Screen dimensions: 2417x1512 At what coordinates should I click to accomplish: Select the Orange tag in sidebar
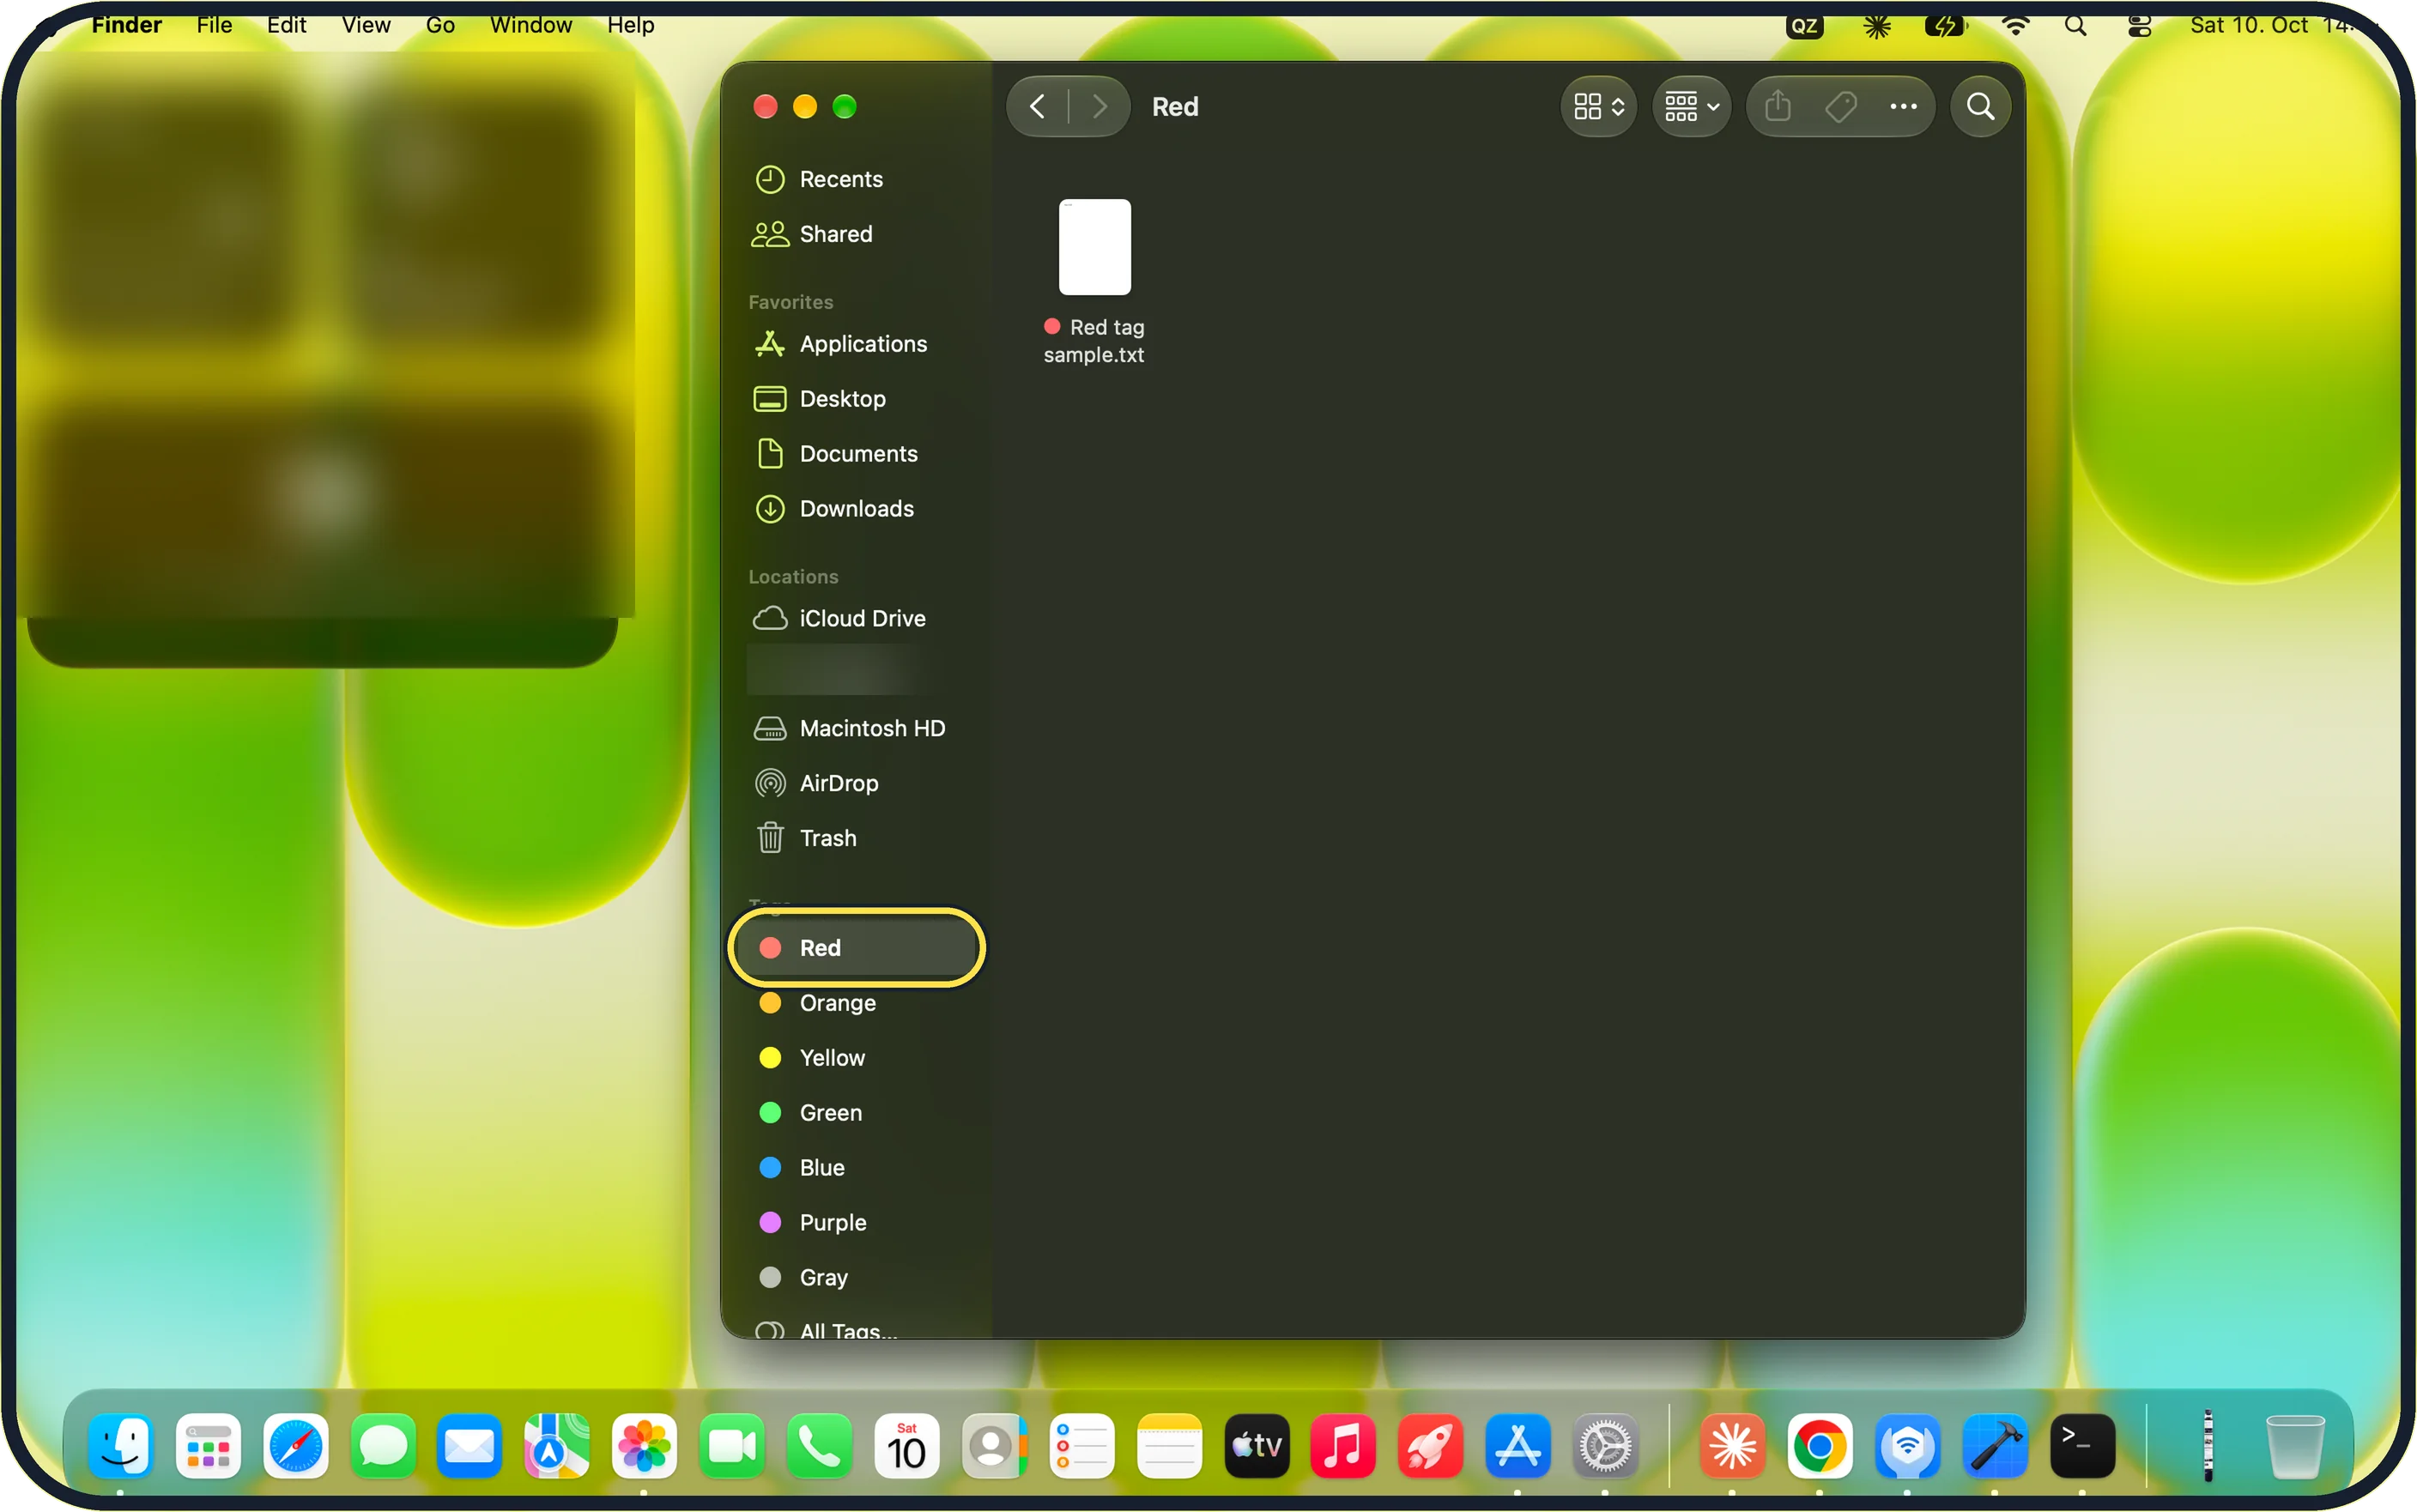857,1003
